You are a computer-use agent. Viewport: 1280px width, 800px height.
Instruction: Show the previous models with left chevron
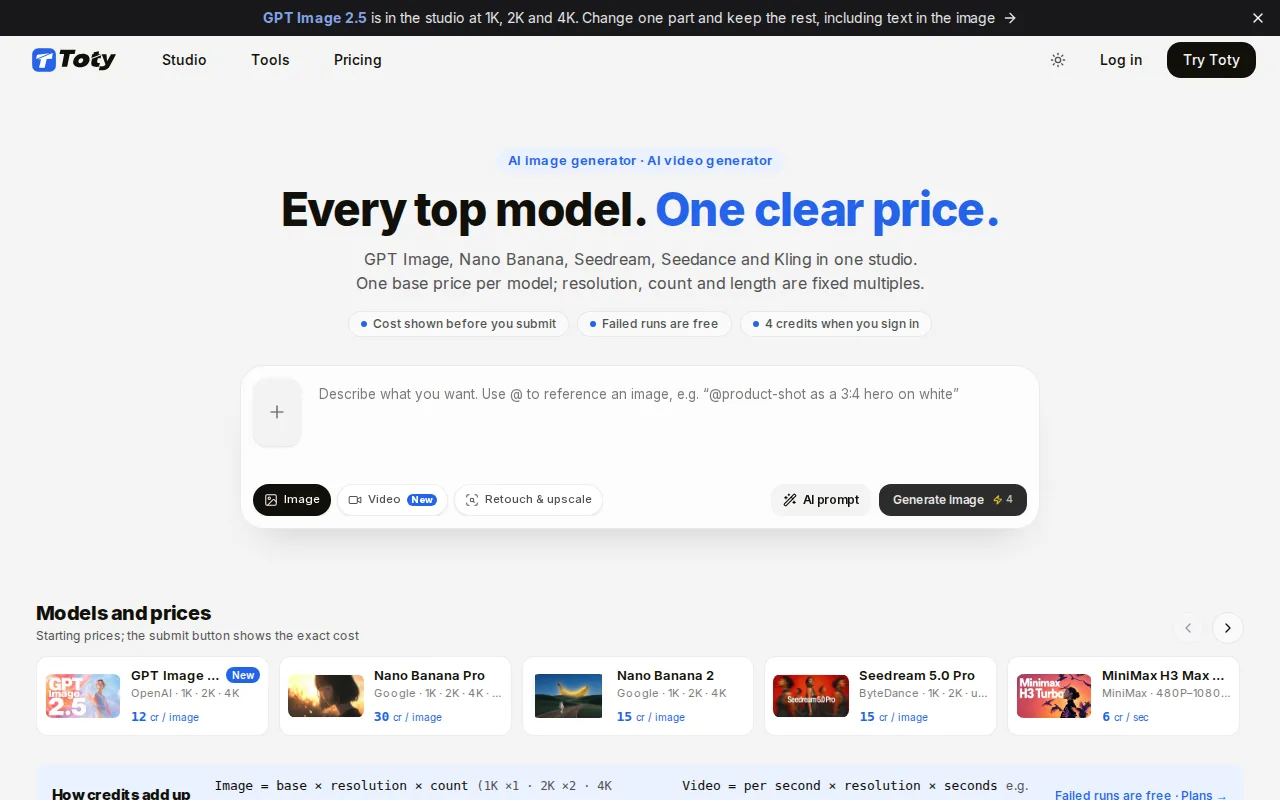coord(1188,628)
